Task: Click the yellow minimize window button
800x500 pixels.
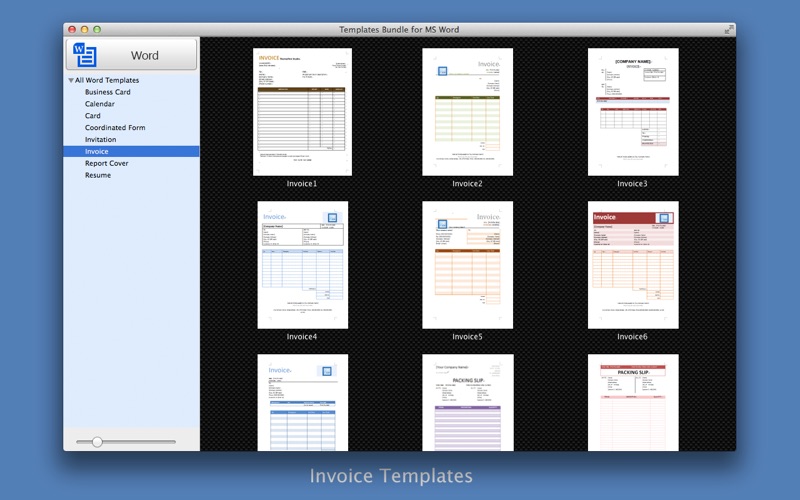Action: [x=85, y=30]
